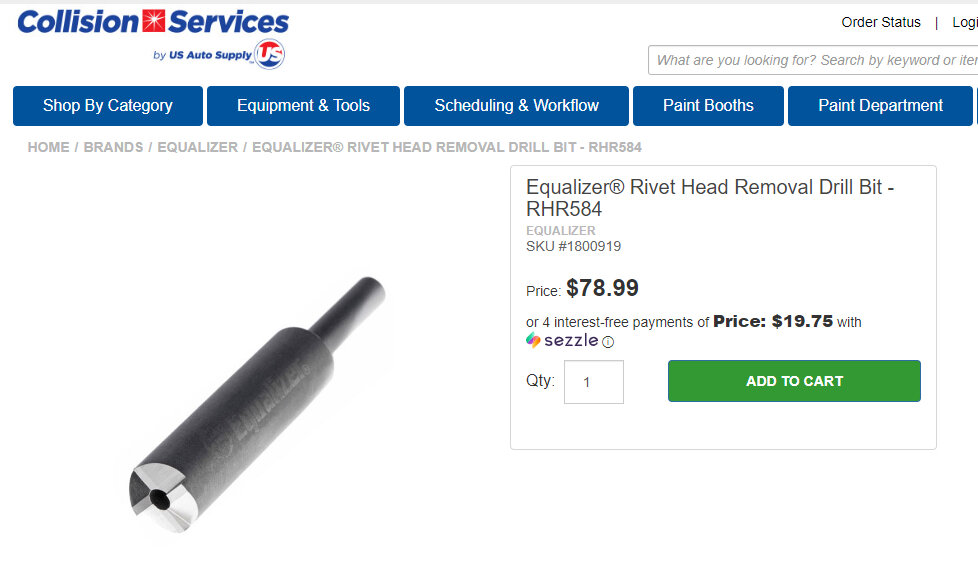Click the rivet drill bit product image
Screen dimensions: 978x572
[x=255, y=410]
